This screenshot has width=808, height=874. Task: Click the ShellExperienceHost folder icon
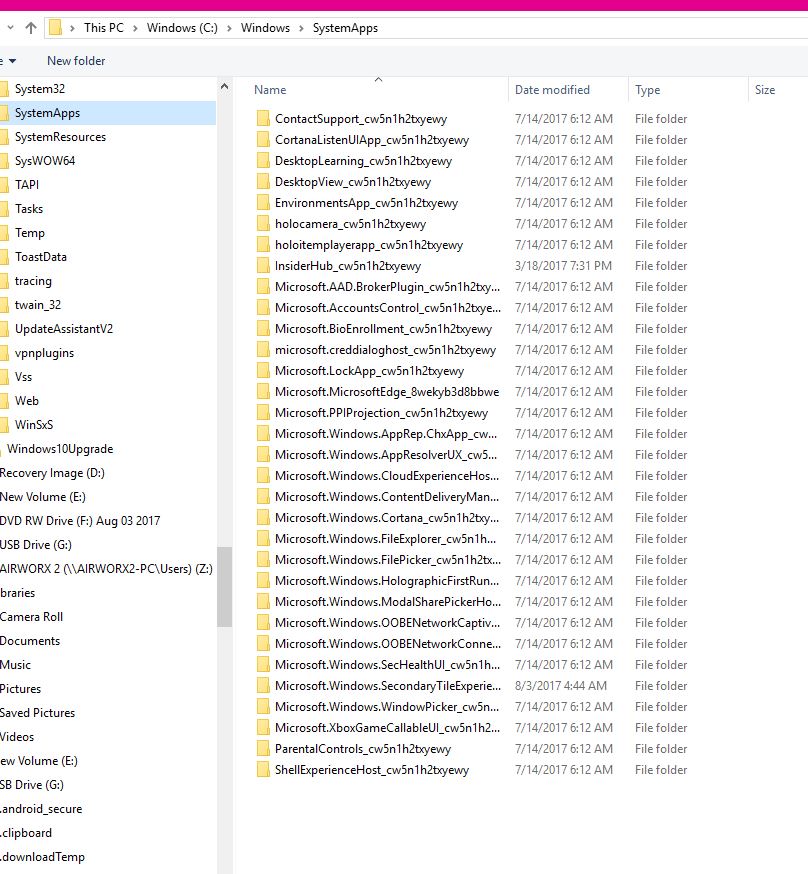click(x=263, y=770)
